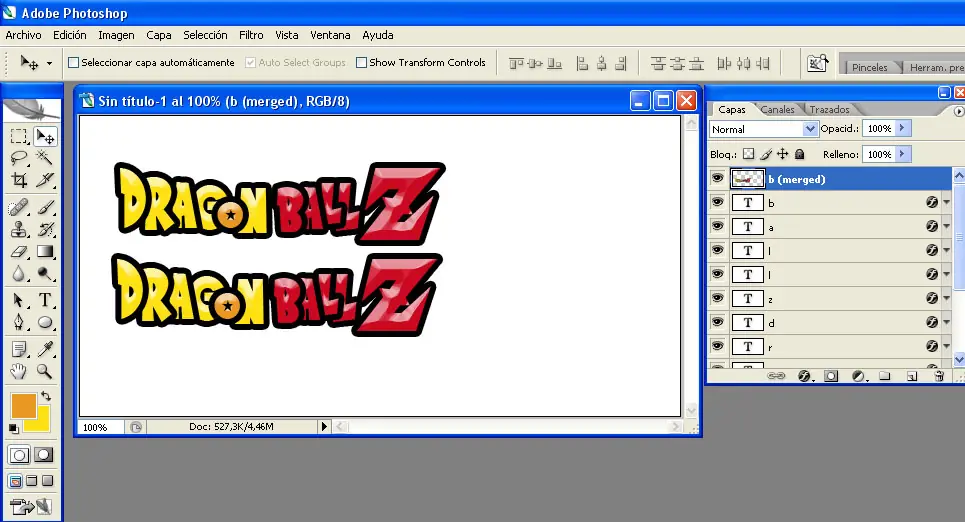
Task: Enable Seleccionar capa automáticamente checkbox
Action: point(73,62)
